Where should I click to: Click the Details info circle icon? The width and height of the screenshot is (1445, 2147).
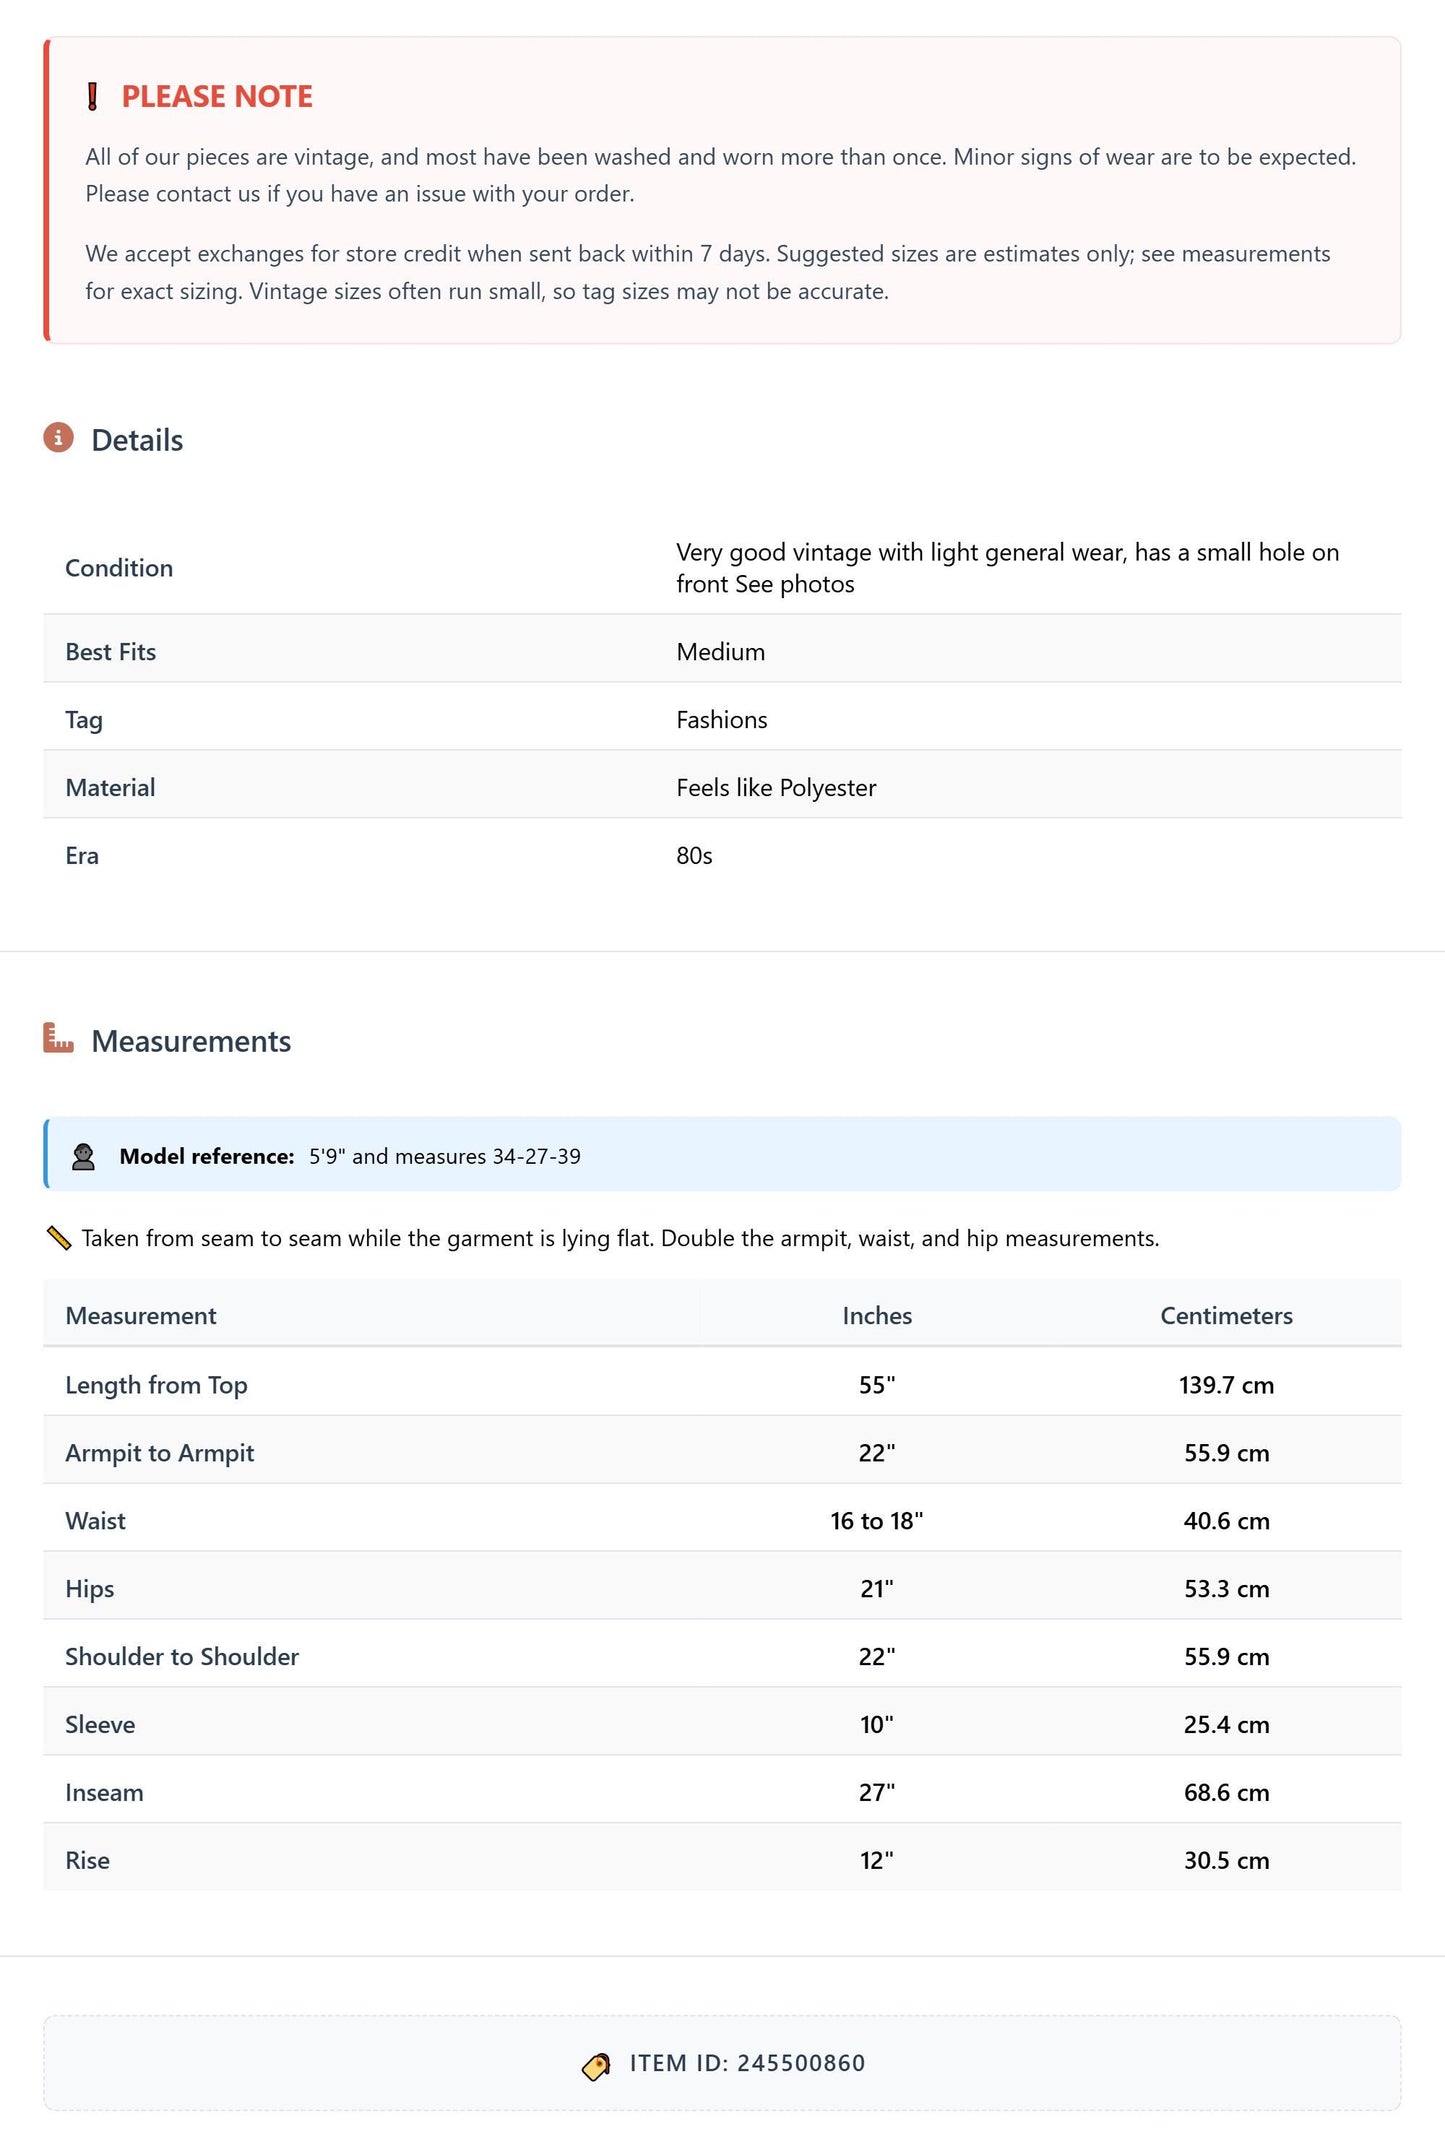[59, 437]
